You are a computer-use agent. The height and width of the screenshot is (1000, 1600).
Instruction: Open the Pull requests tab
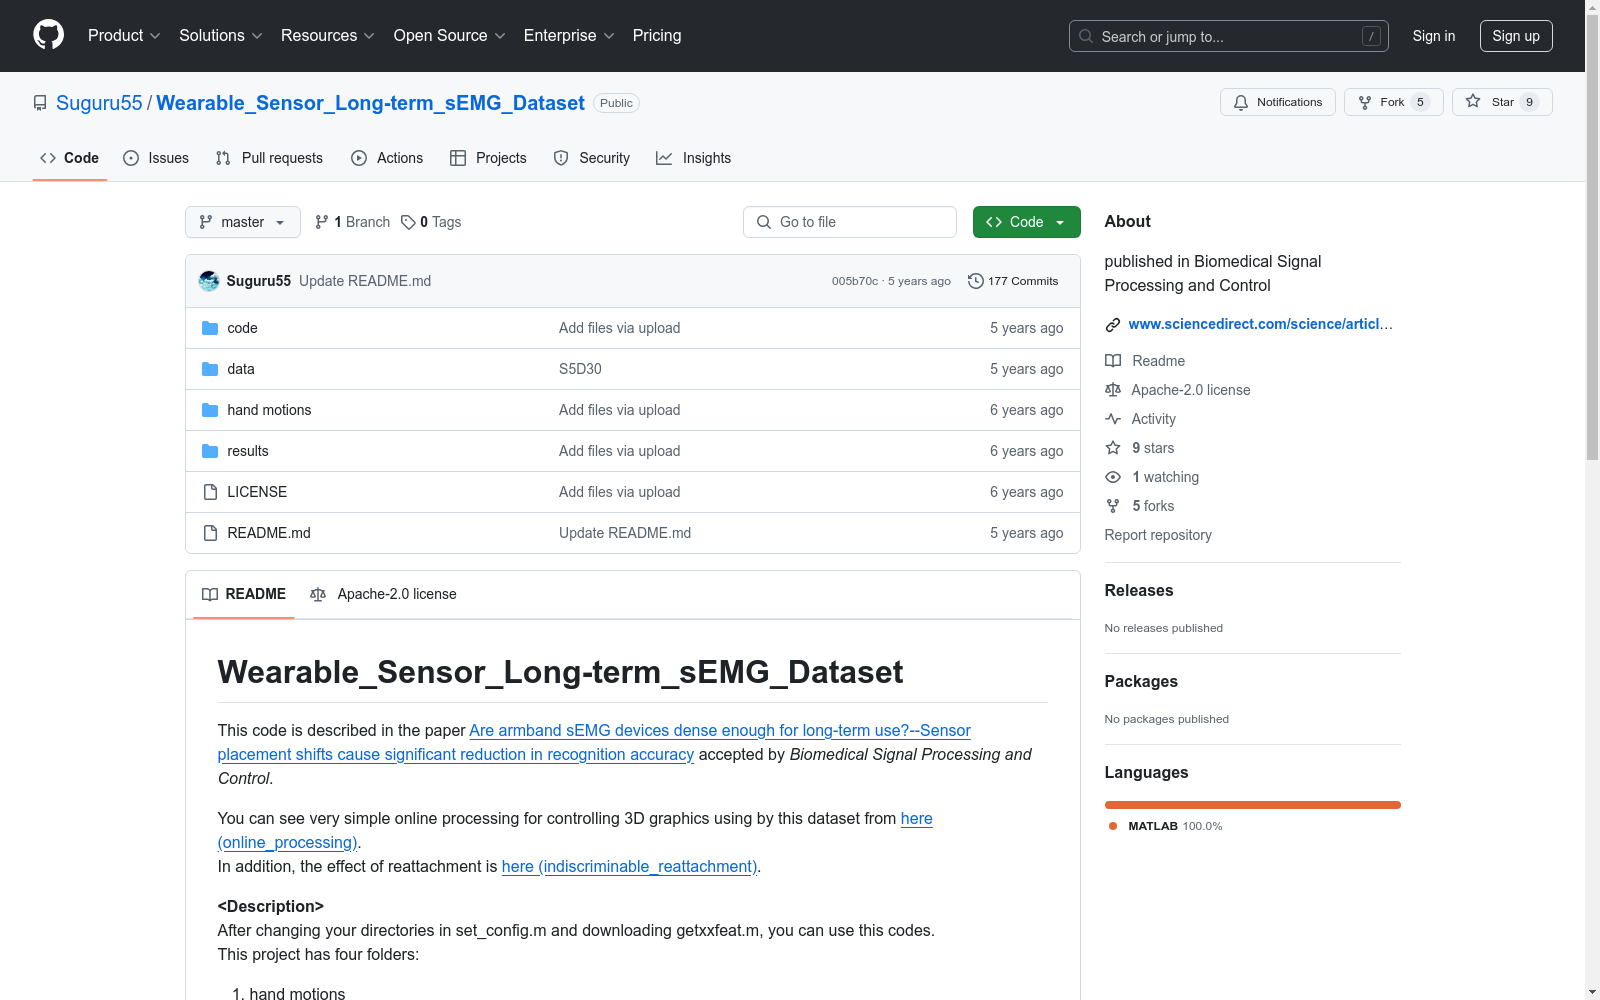[x=269, y=158]
